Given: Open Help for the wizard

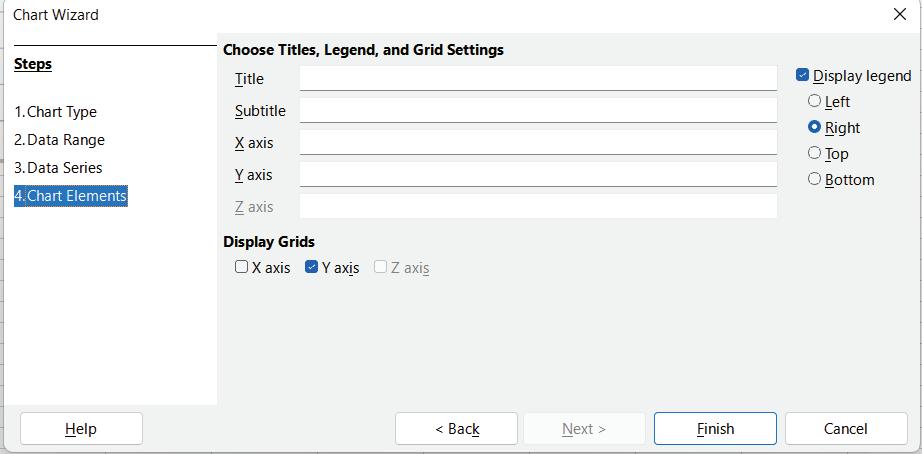Looking at the screenshot, I should pyautogui.click(x=81, y=428).
